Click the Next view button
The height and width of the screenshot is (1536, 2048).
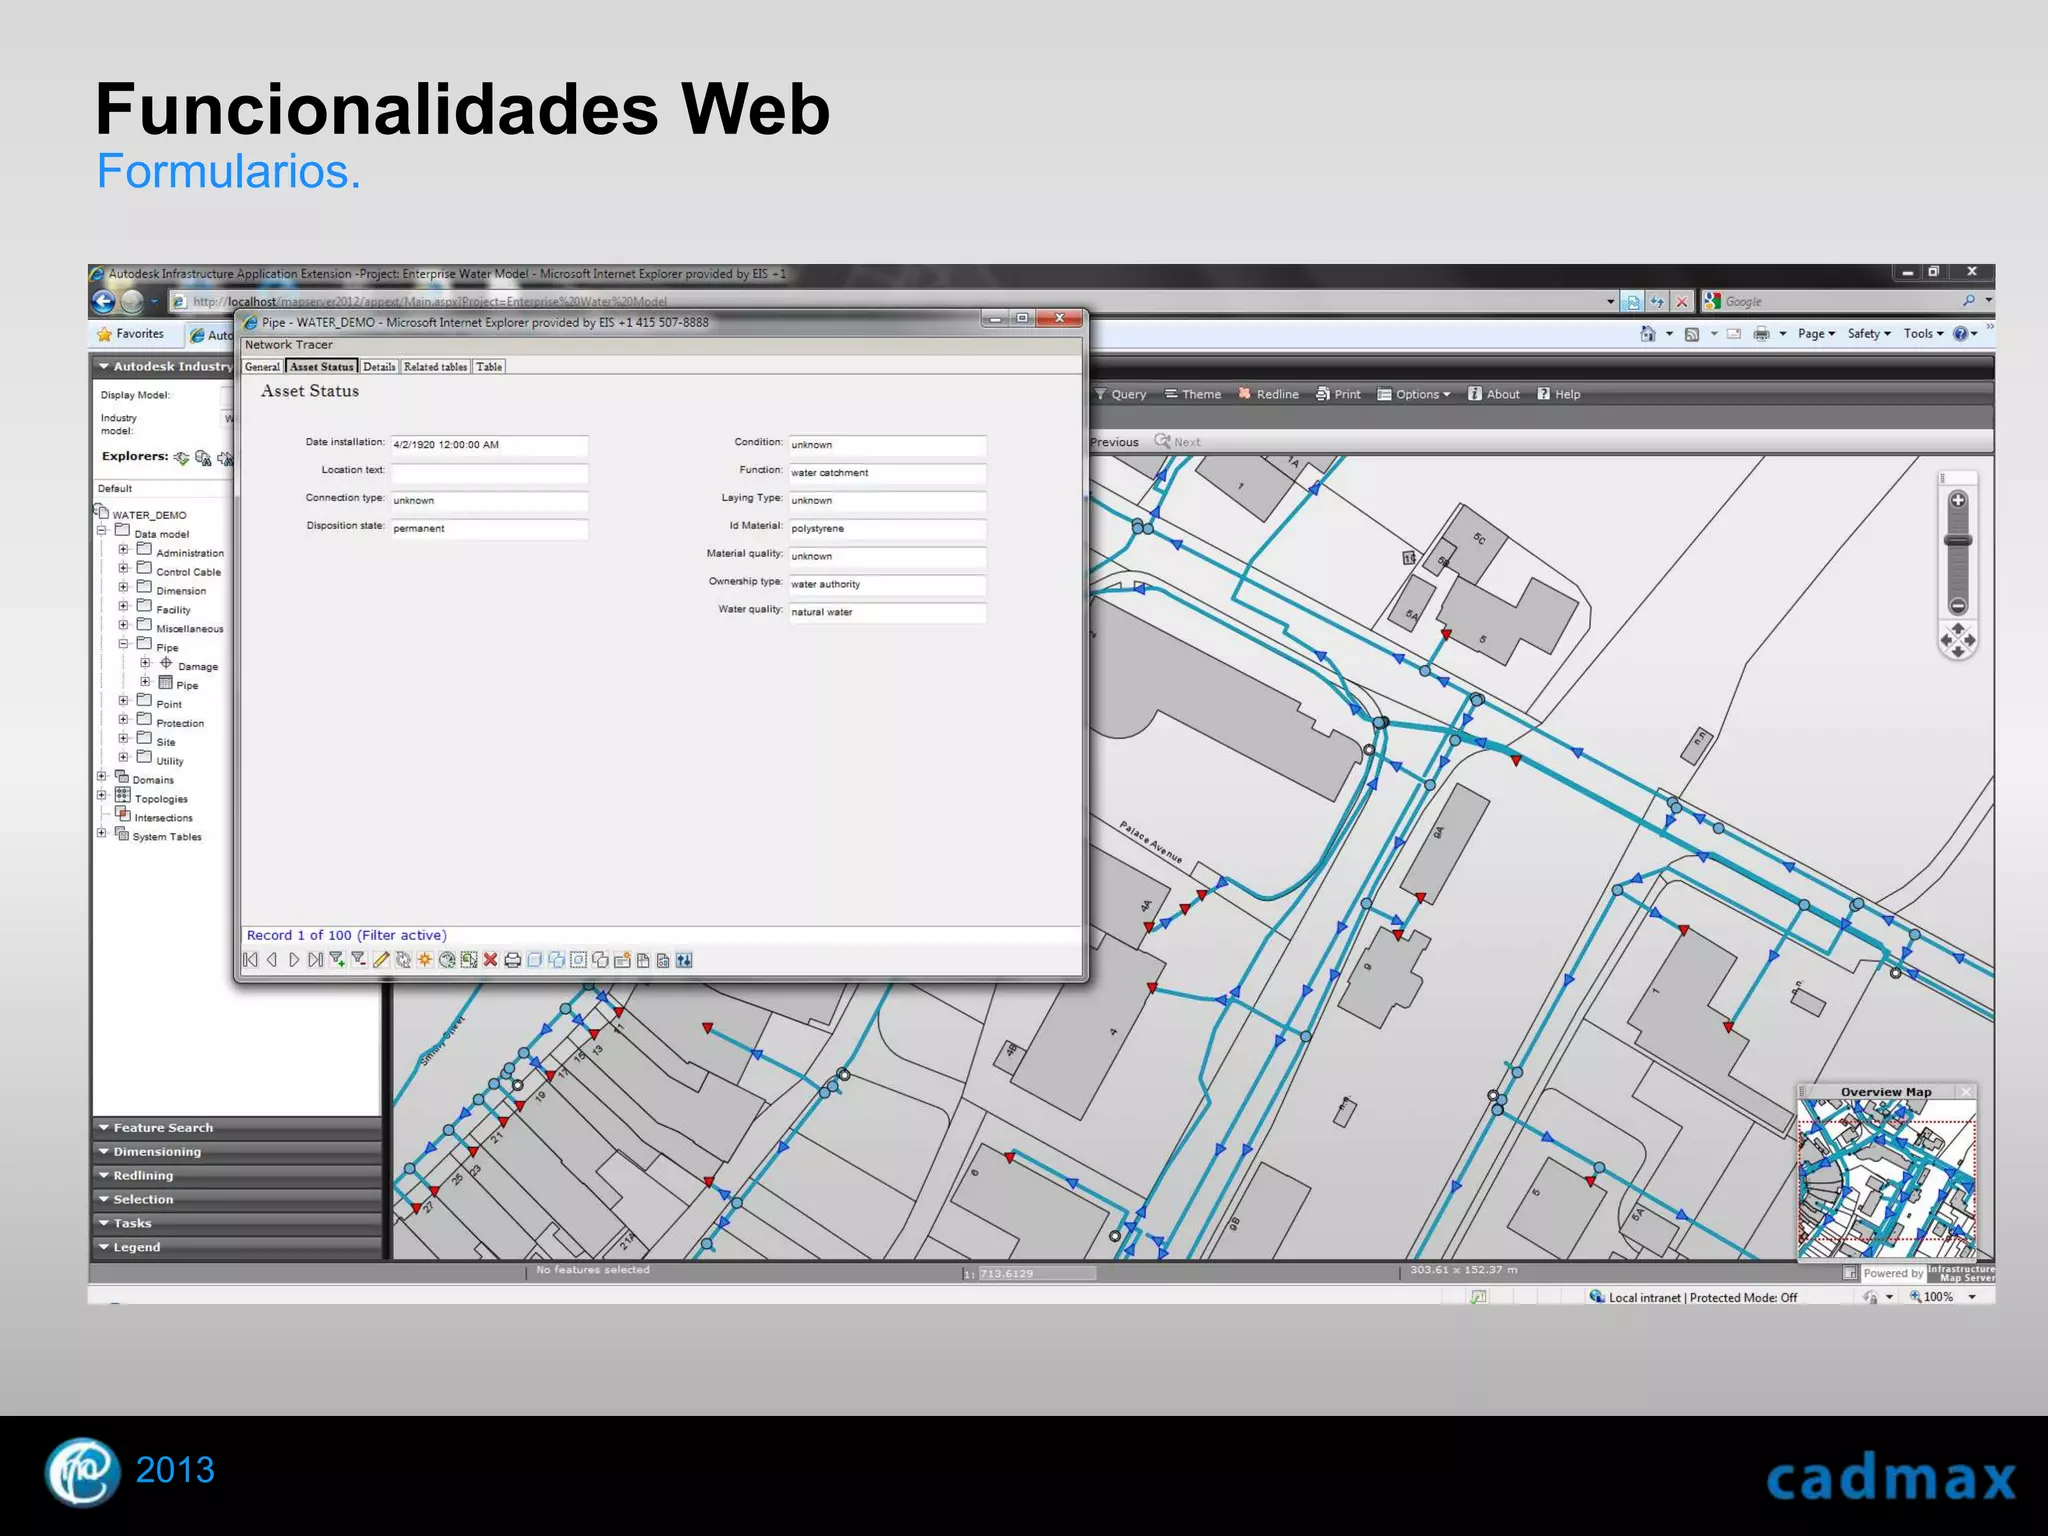pos(1178,441)
